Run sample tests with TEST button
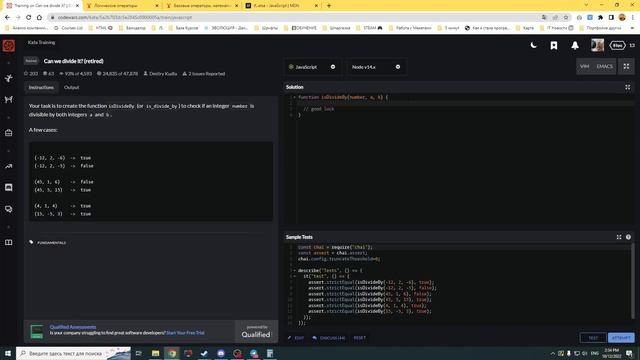This screenshot has height=360, width=640. coord(593,338)
